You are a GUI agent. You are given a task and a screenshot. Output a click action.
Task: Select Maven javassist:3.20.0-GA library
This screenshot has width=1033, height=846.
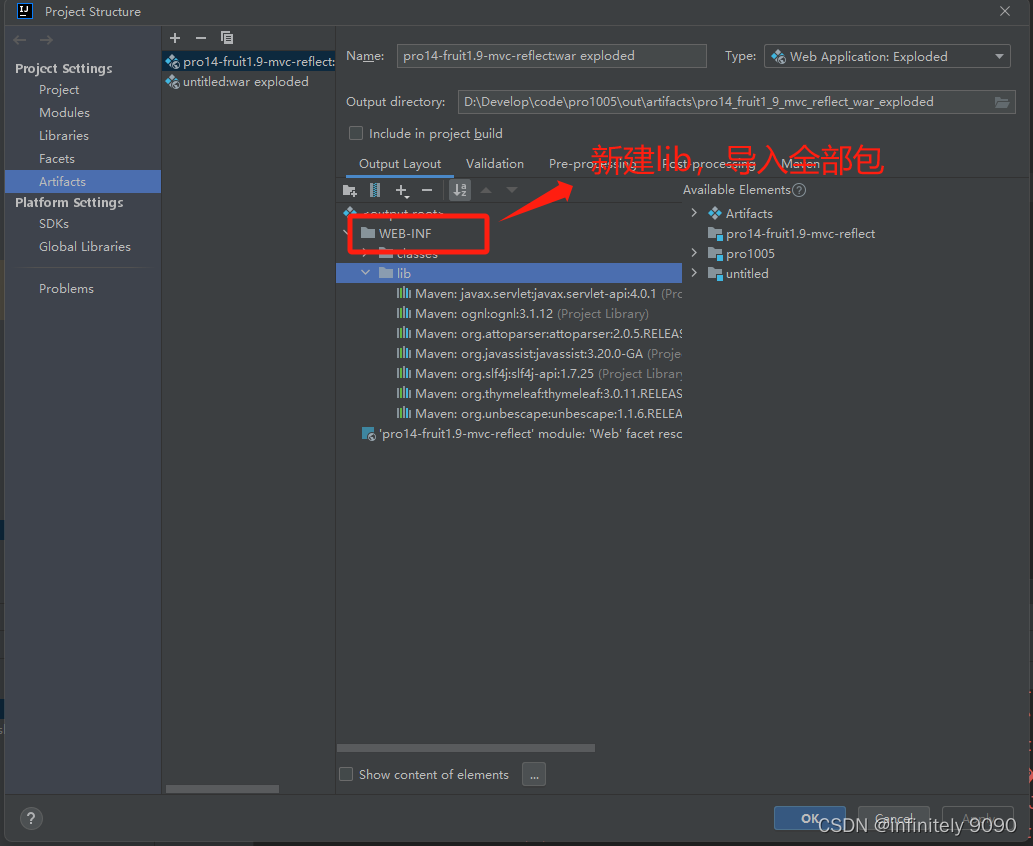click(538, 354)
